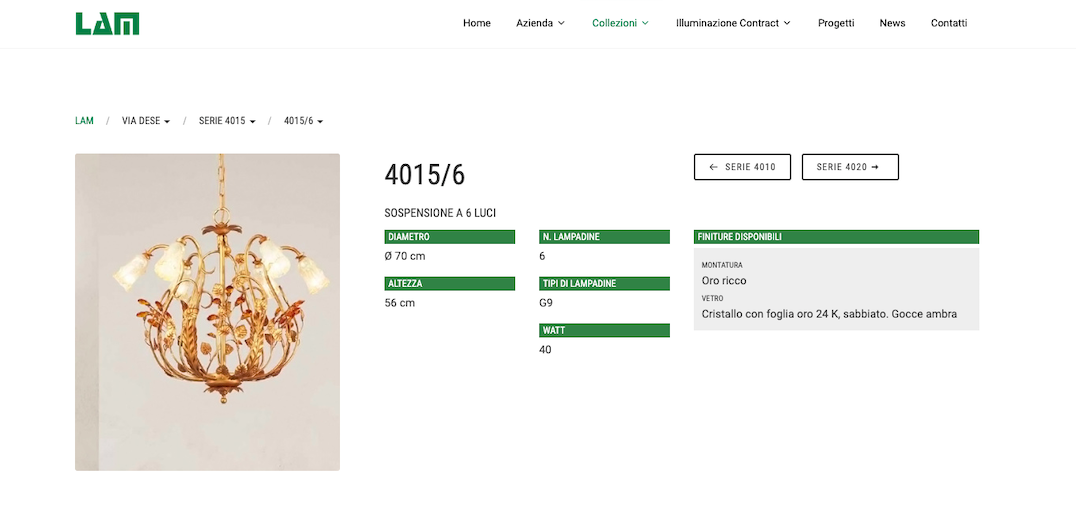This screenshot has width=1076, height=521.
Task: Expand the Illuminazione Contract dropdown
Action: pyautogui.click(x=733, y=23)
